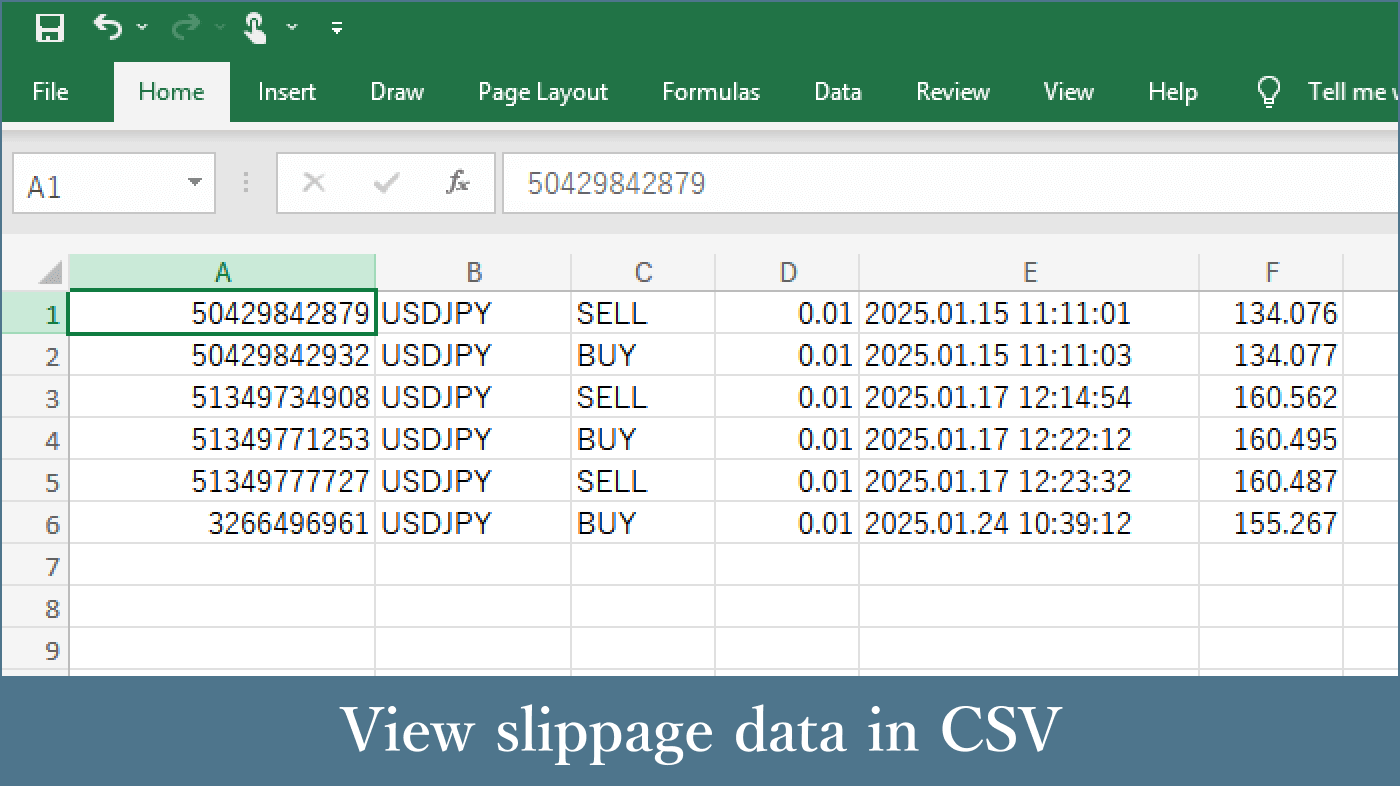Select column D header
1400x786 pixels.
(x=788, y=272)
